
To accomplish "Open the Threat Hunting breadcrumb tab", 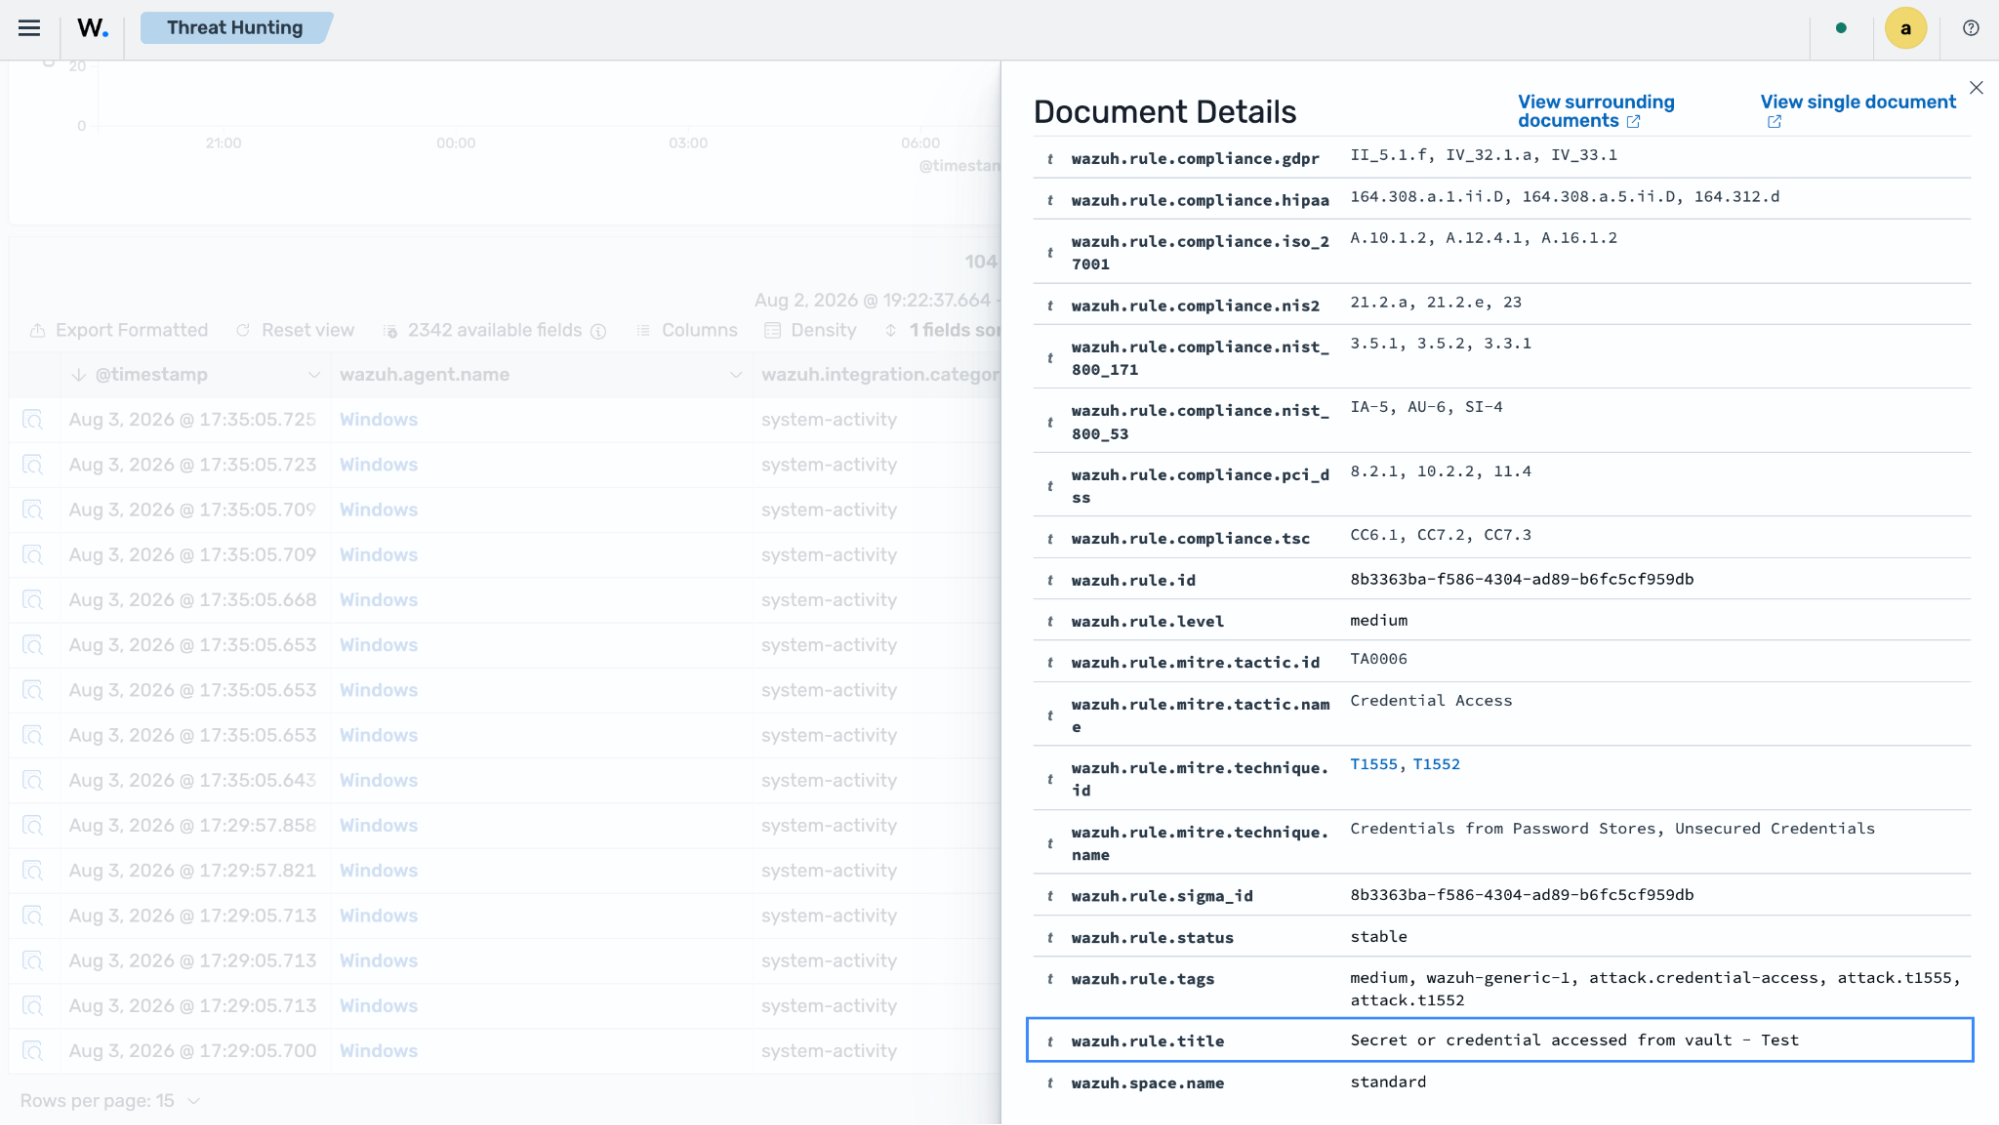I will (235, 28).
